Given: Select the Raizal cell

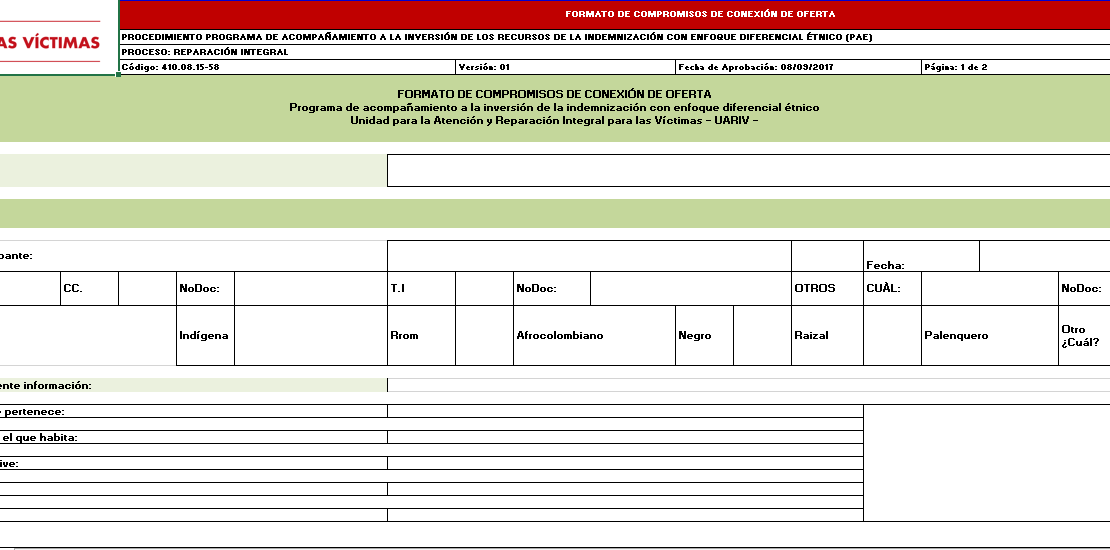Looking at the screenshot, I should pyautogui.click(x=828, y=336).
